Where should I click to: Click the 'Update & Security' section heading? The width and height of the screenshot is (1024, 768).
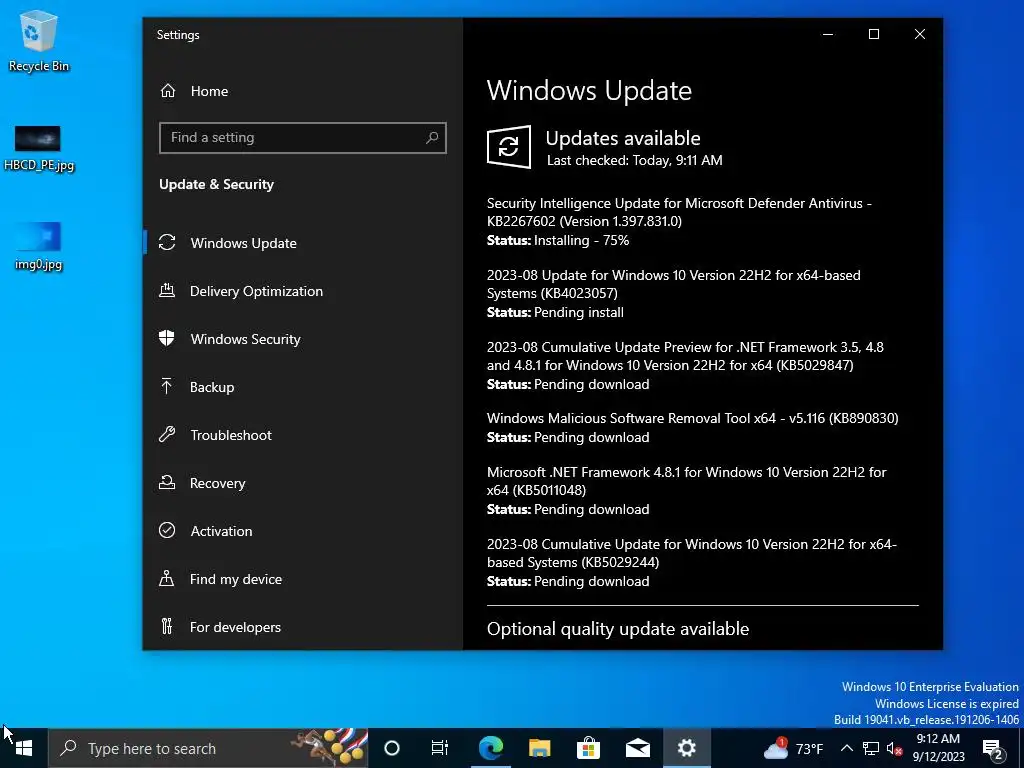click(216, 184)
